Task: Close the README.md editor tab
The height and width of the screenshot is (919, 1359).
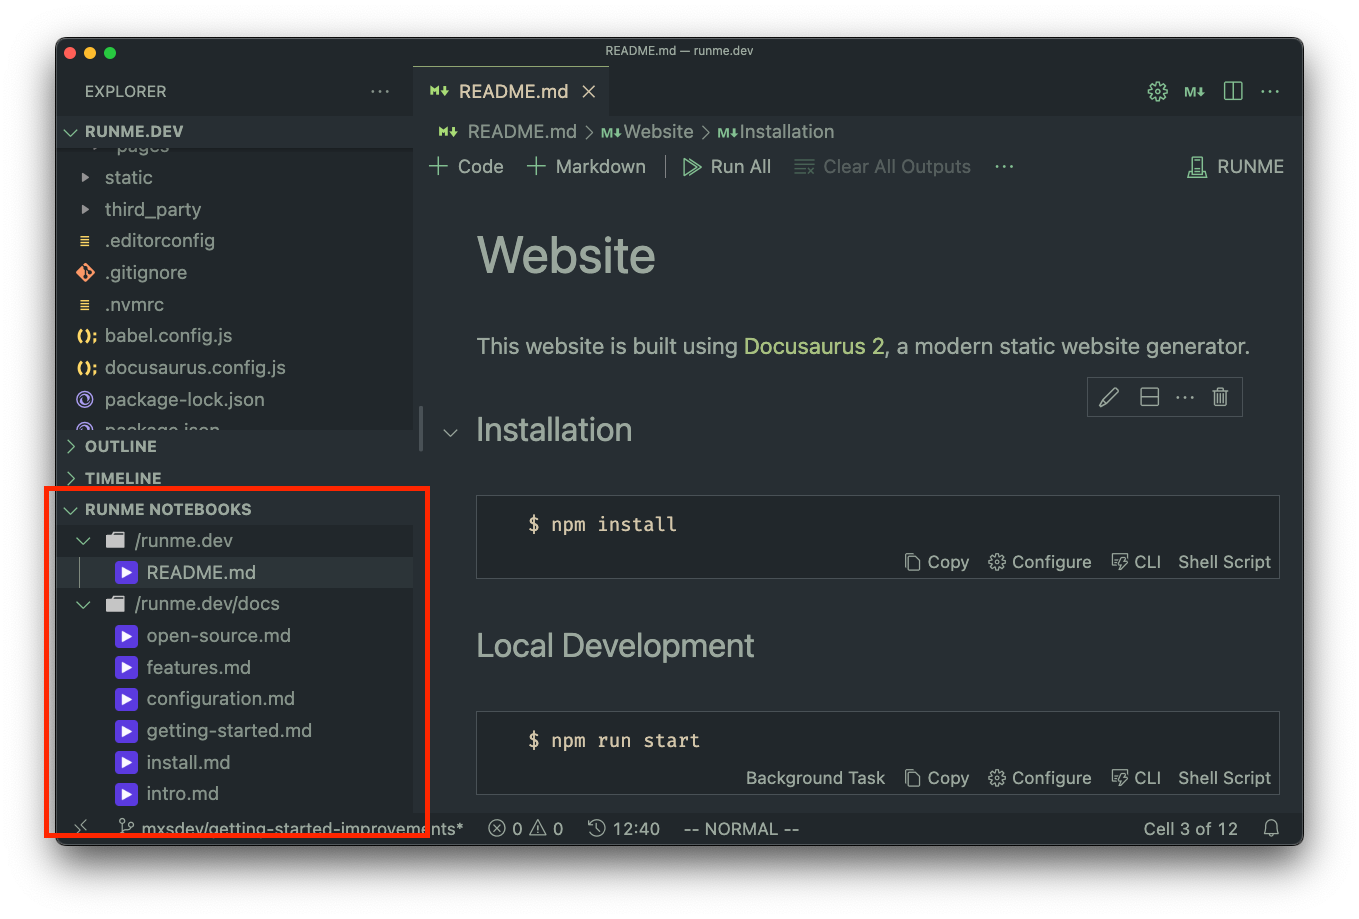Action: (589, 91)
